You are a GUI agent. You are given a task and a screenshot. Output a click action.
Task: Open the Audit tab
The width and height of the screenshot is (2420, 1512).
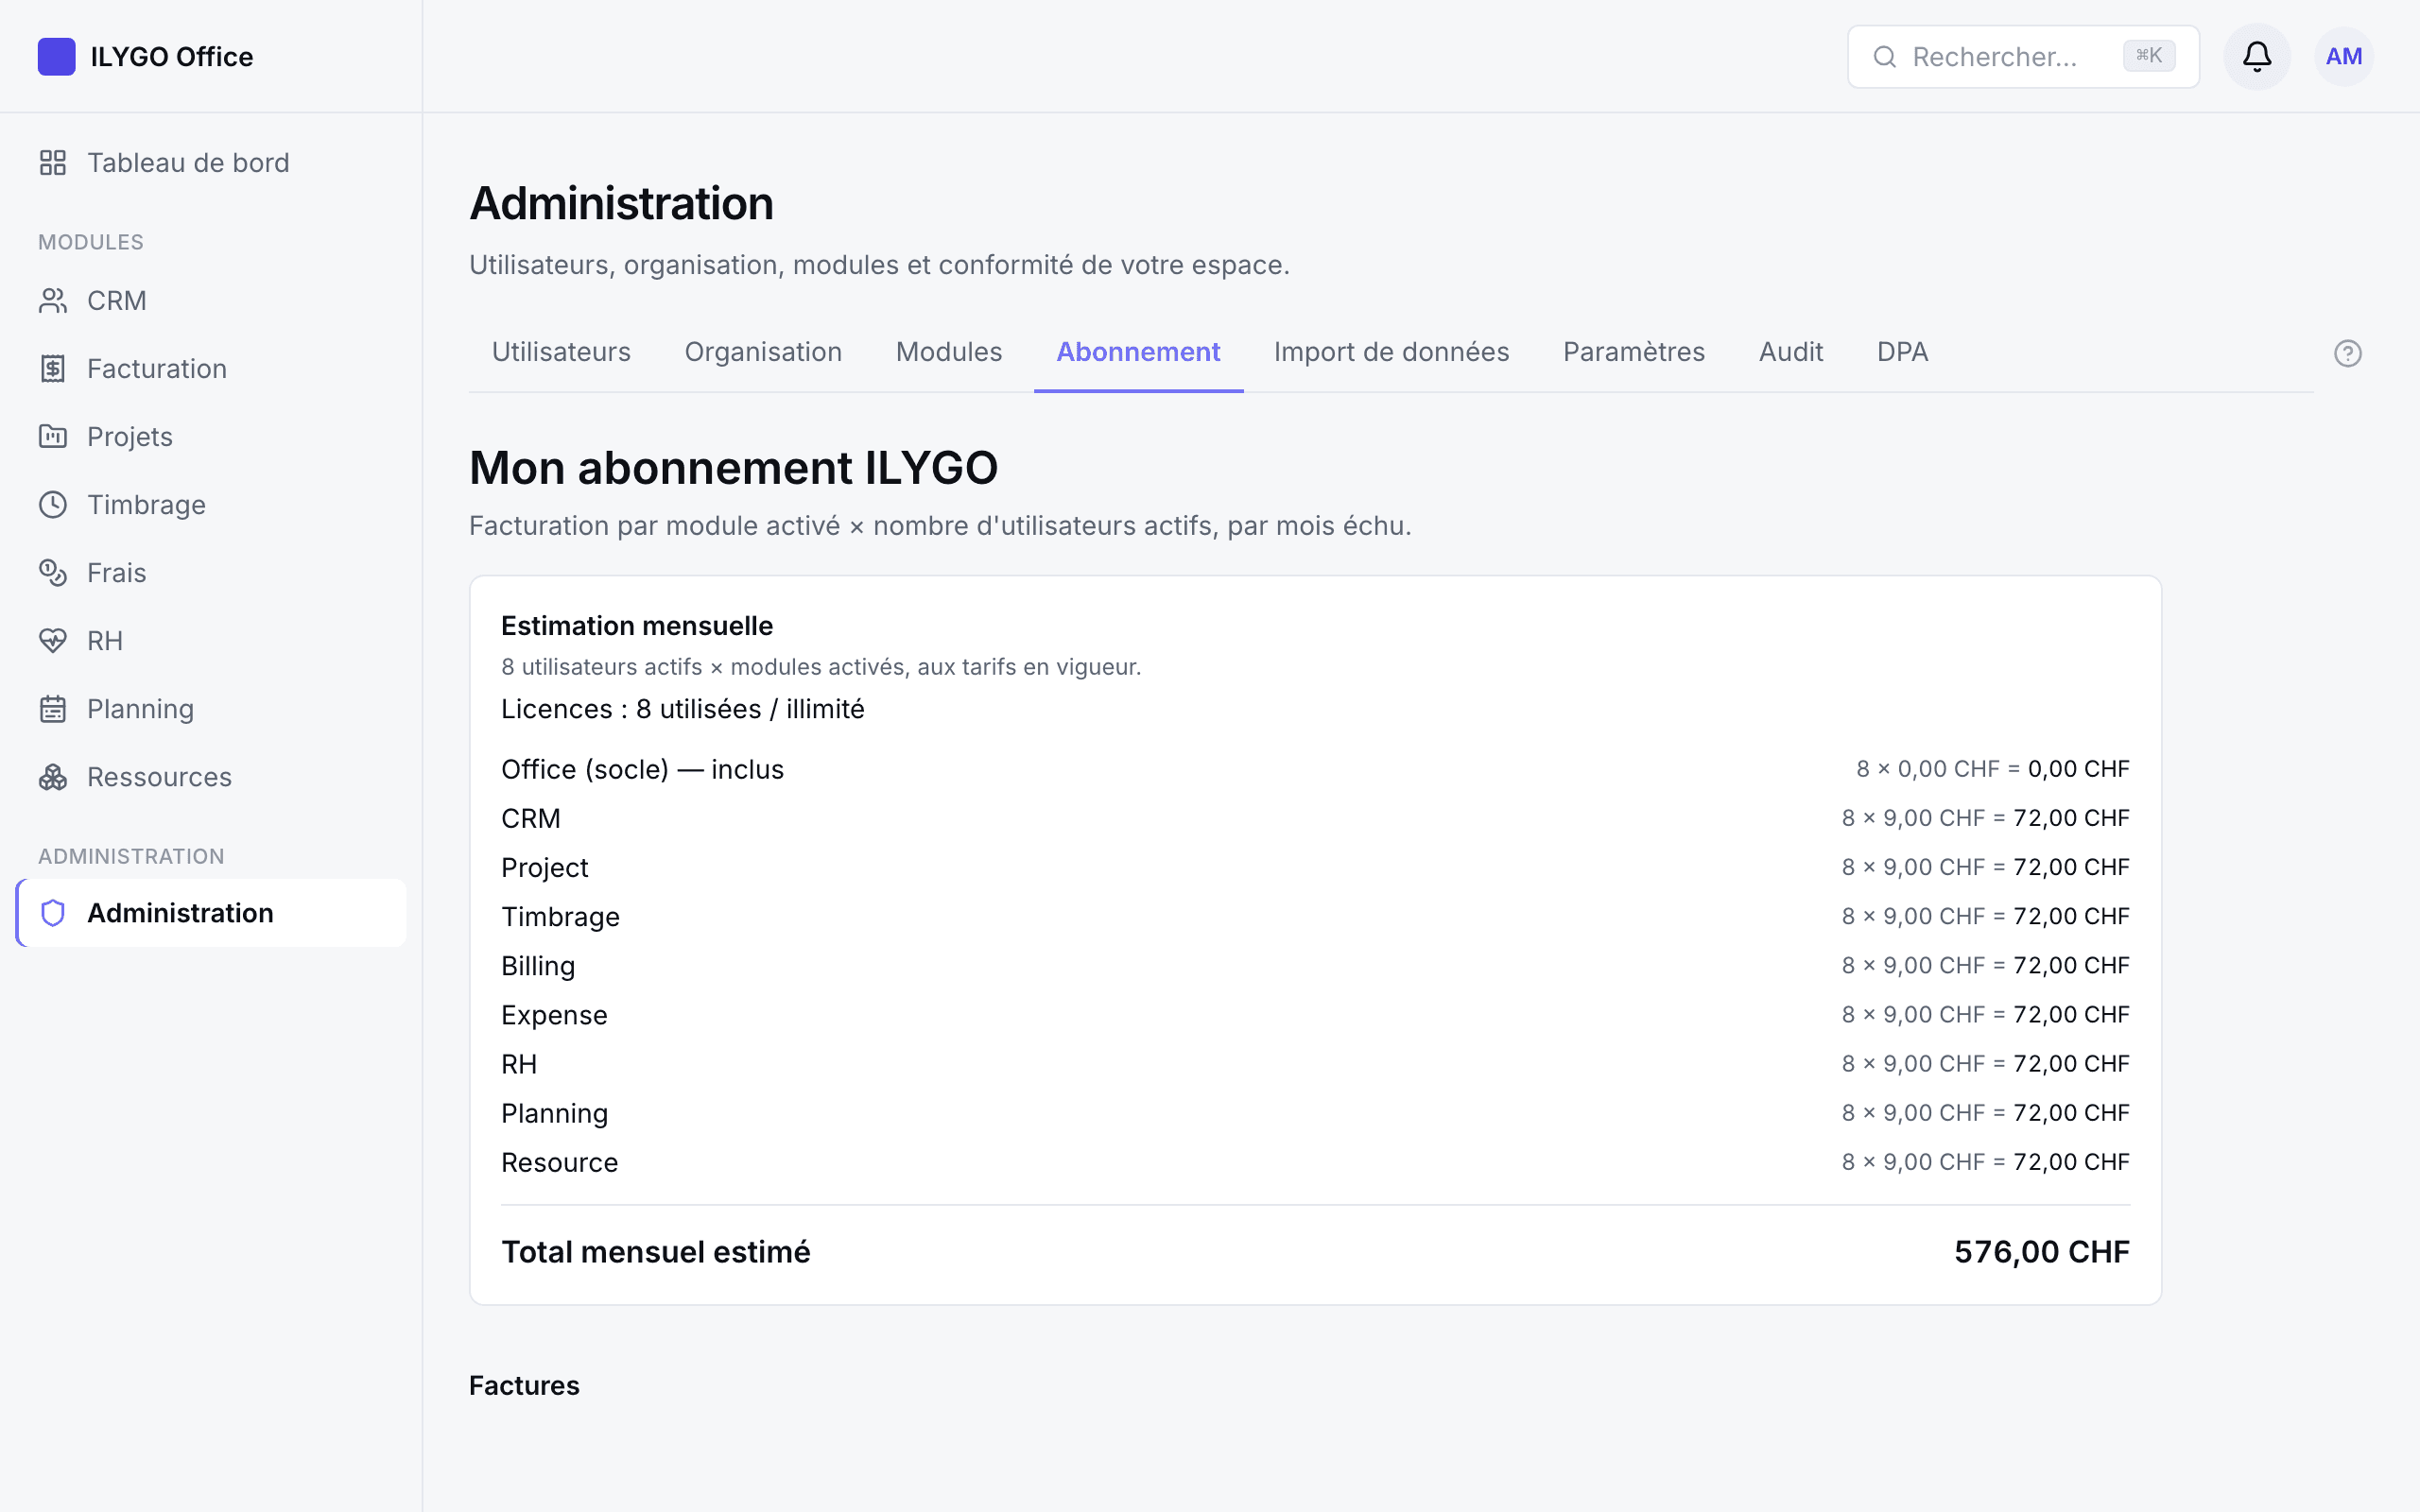1790,352
